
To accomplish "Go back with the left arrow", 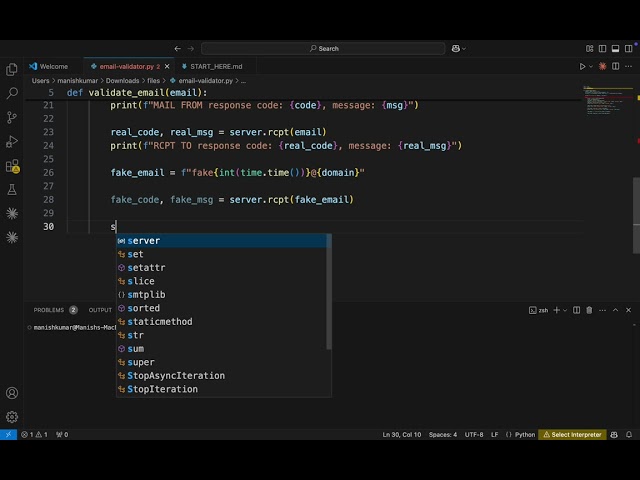I will coord(178,49).
